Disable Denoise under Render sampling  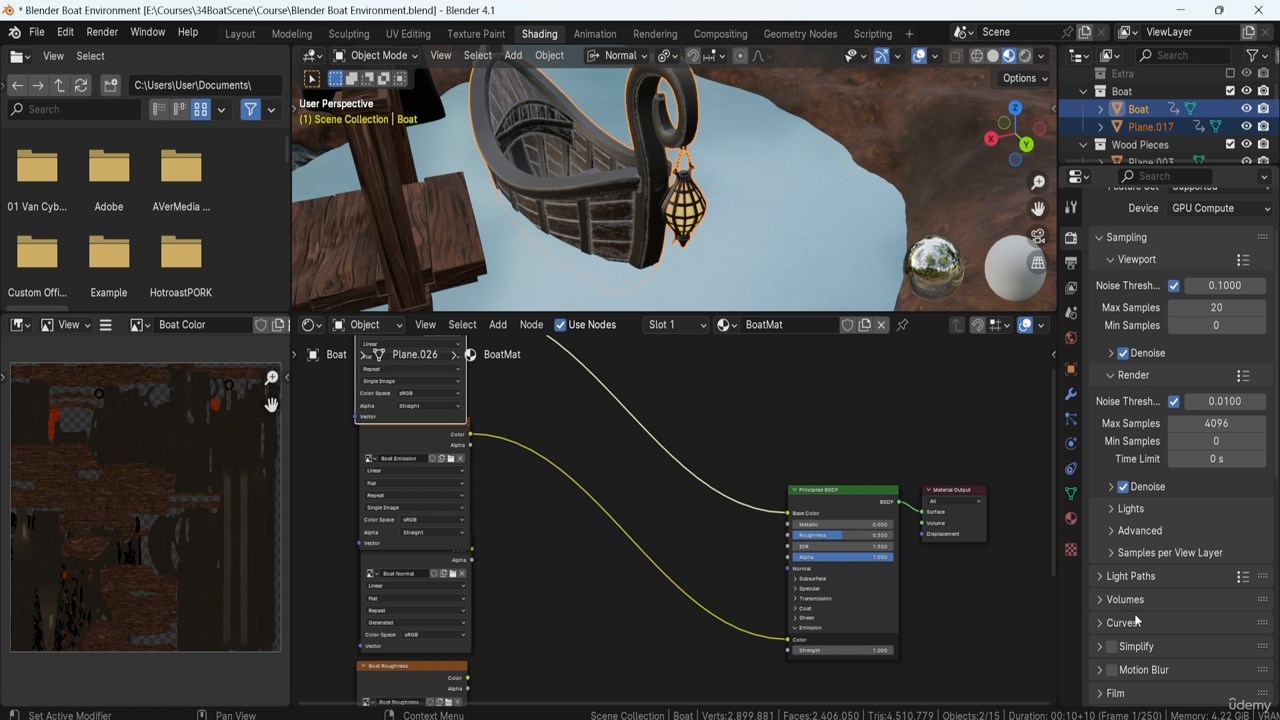click(x=1123, y=487)
